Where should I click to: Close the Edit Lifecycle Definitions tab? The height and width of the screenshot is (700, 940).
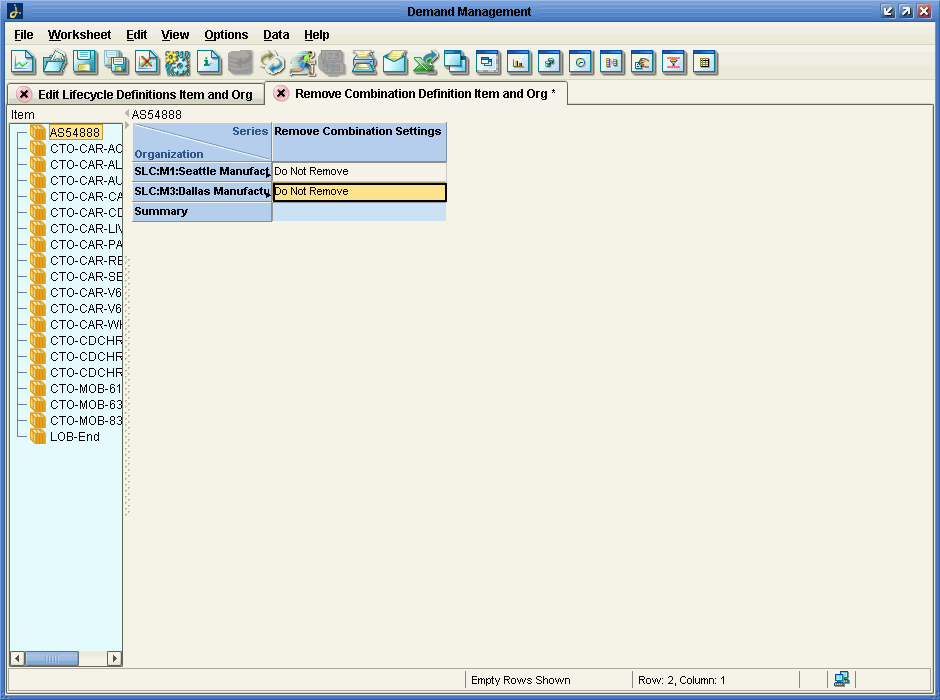point(24,94)
